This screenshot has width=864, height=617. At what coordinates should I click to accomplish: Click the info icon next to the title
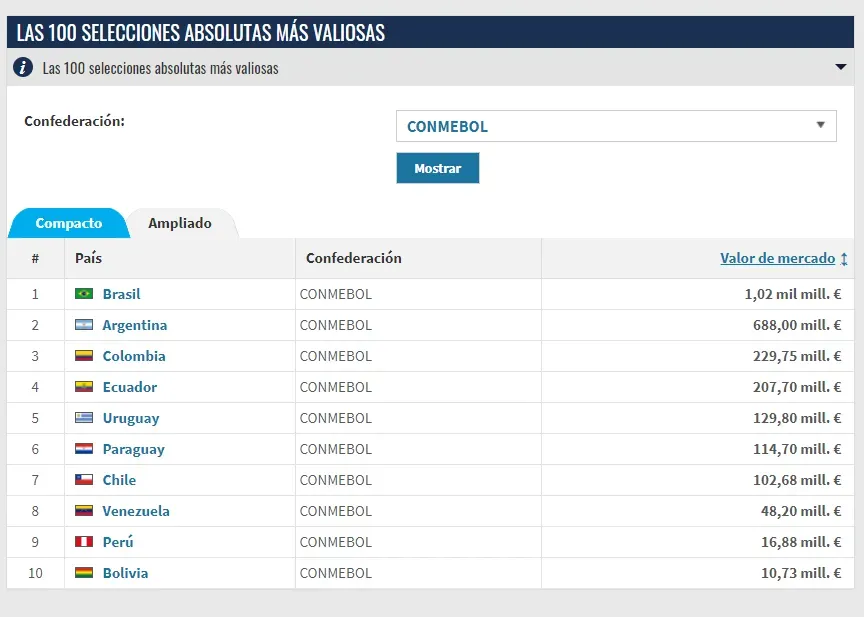coord(23,68)
